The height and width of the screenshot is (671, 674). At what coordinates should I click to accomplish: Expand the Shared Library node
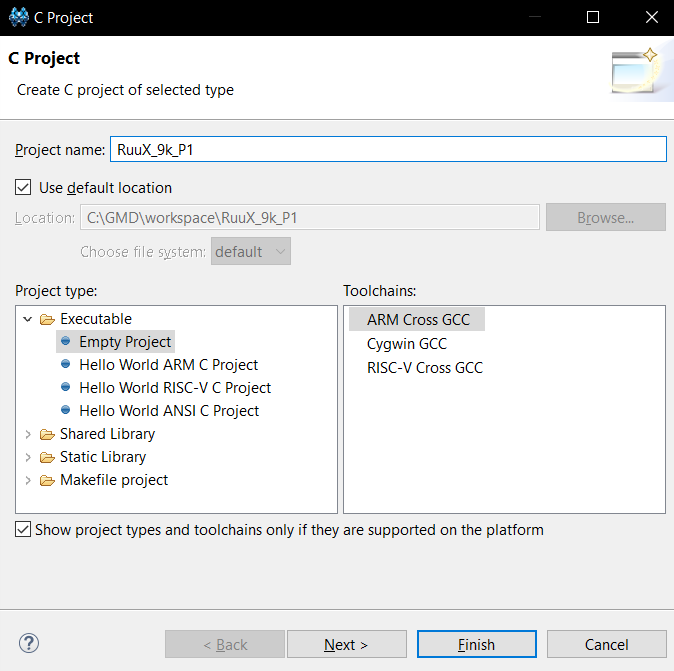pyautogui.click(x=28, y=434)
